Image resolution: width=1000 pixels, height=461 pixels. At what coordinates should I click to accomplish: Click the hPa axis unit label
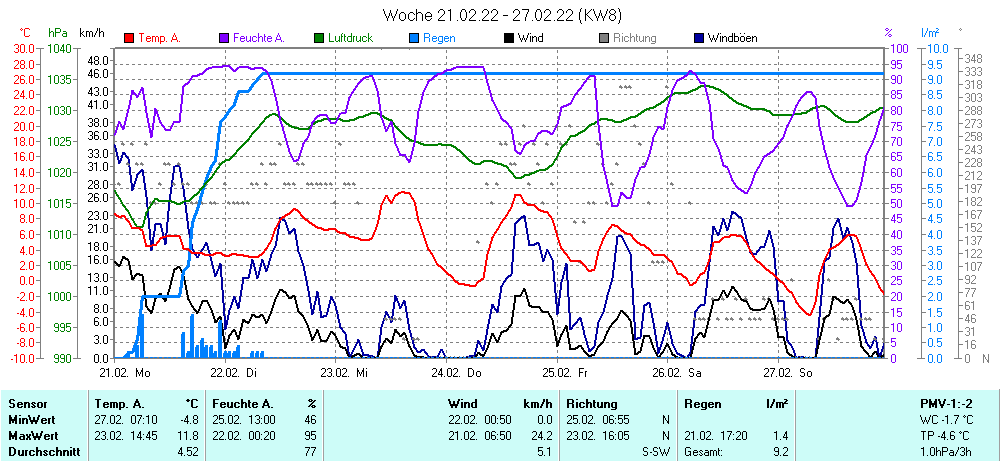coord(59,33)
